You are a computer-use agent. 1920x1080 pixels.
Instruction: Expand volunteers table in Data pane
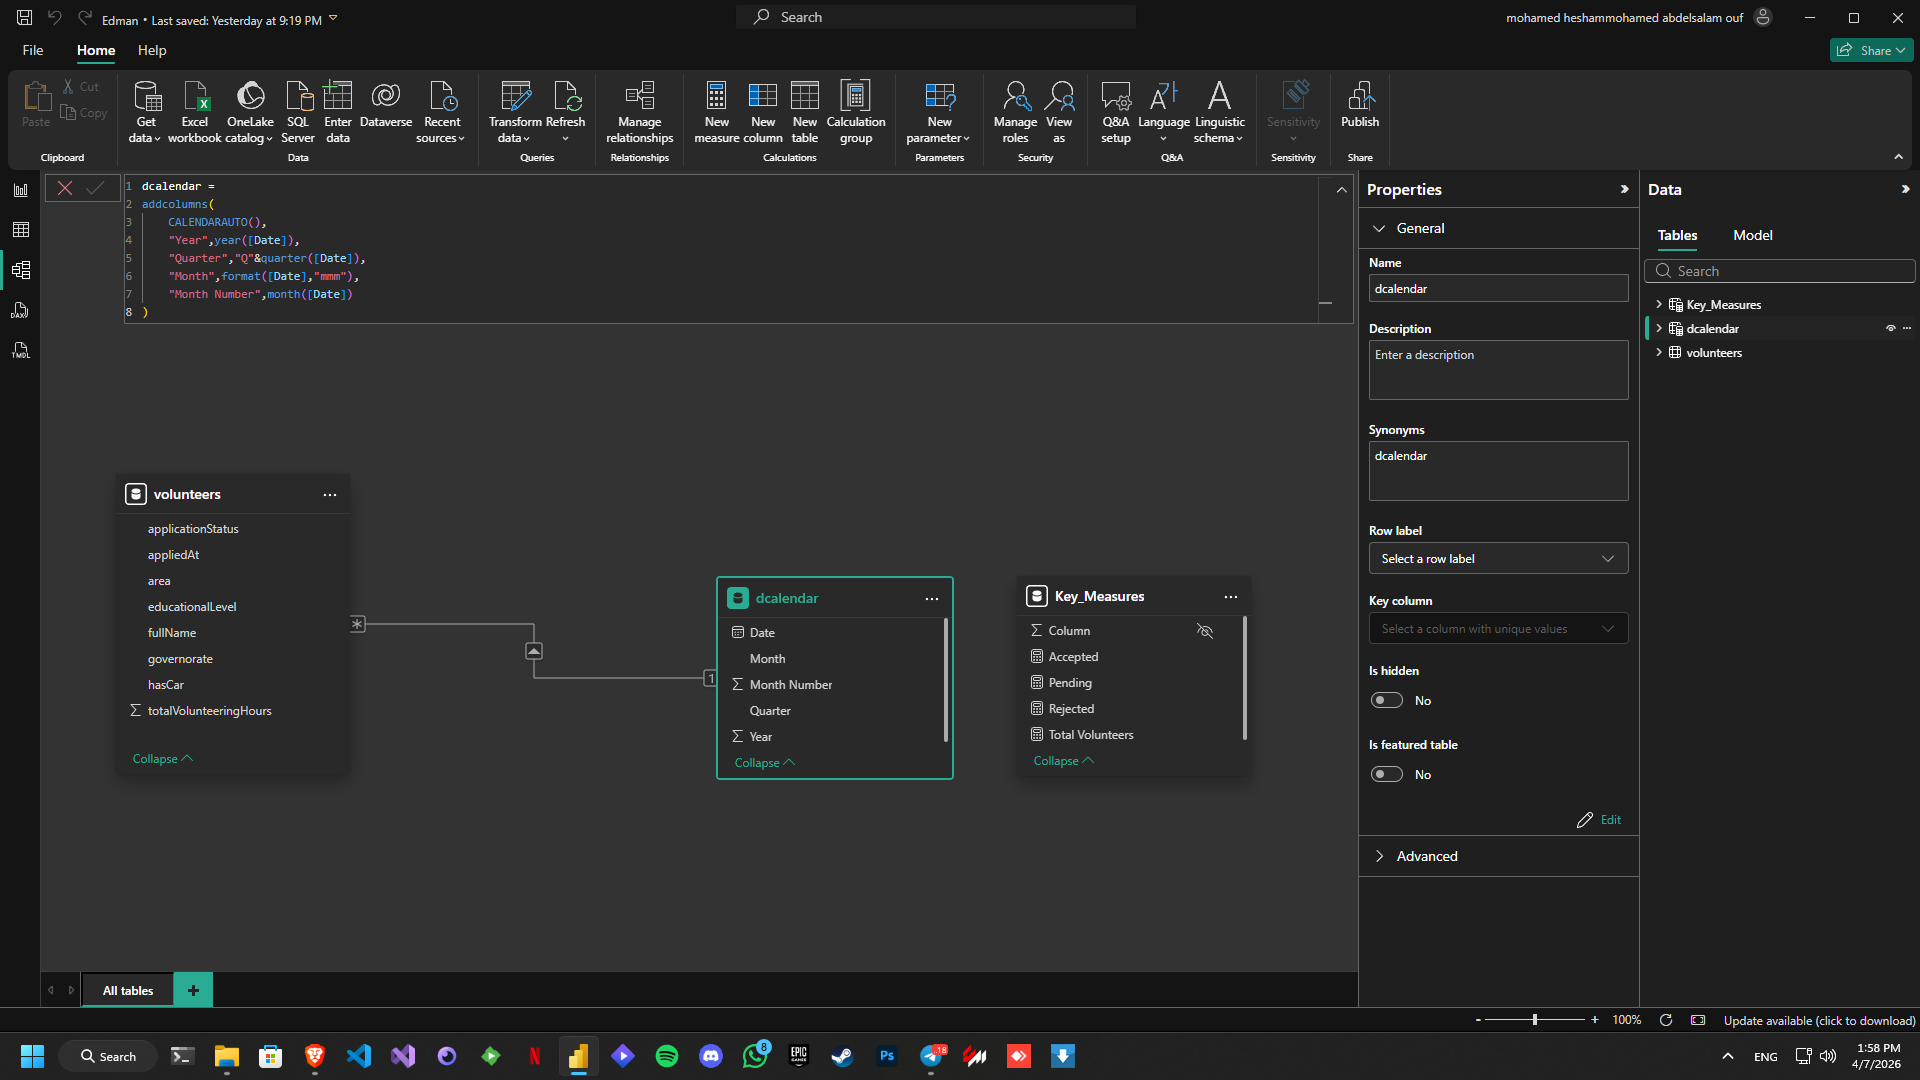point(1659,352)
